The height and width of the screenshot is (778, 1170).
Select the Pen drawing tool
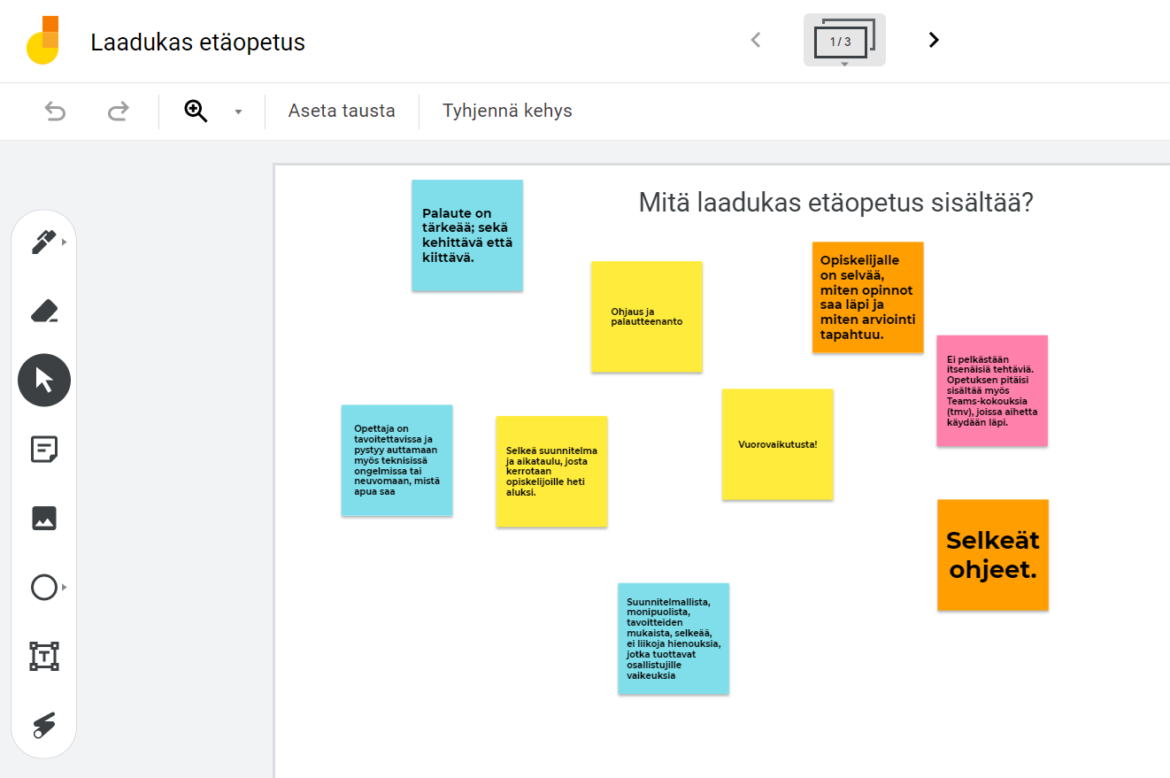point(43,242)
